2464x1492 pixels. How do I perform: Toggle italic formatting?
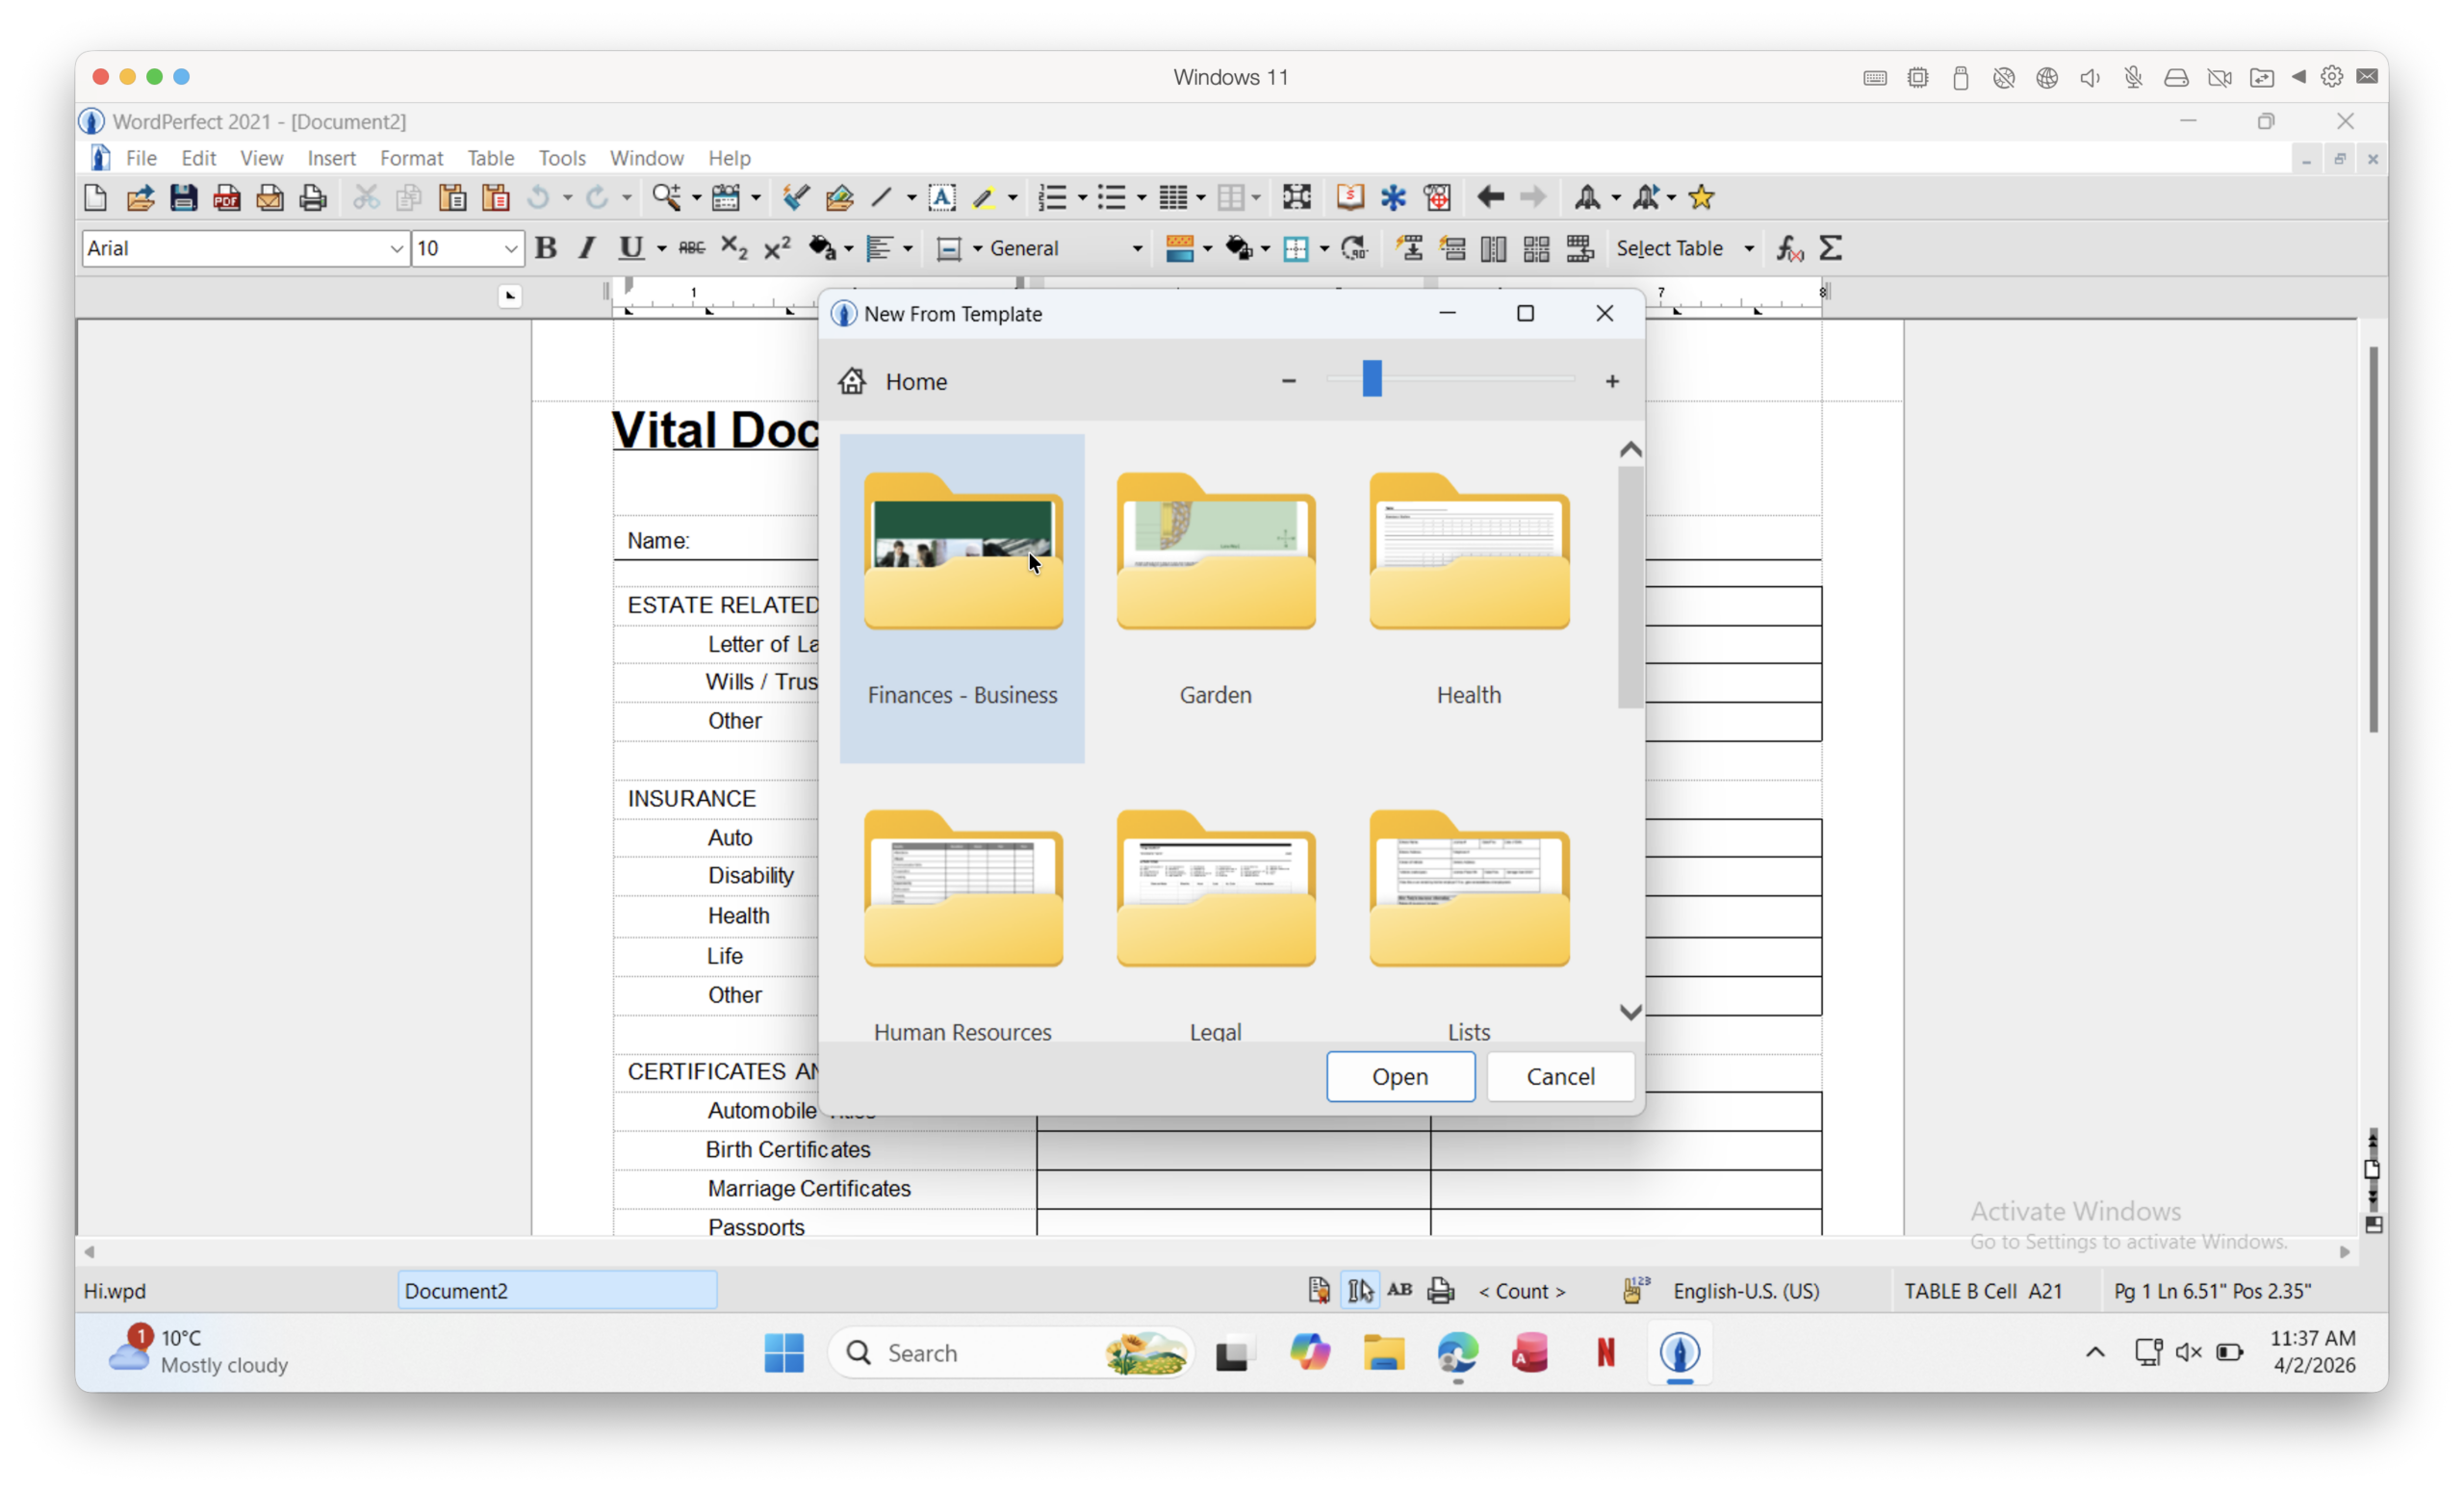[x=587, y=248]
